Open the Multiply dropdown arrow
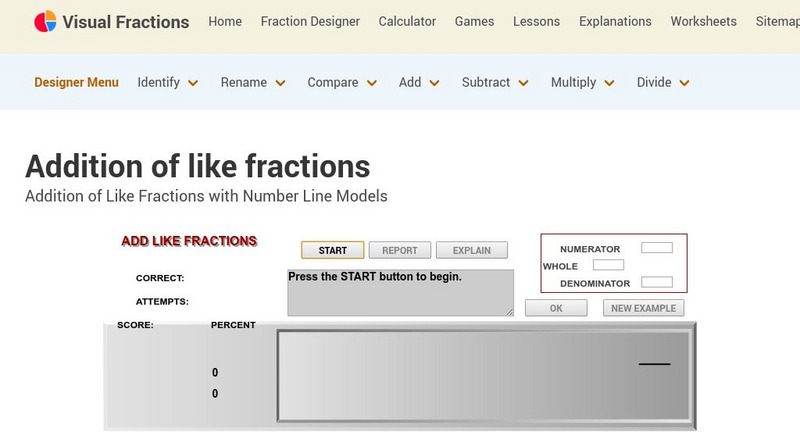Viewport: 800px width, 432px height. tap(609, 83)
